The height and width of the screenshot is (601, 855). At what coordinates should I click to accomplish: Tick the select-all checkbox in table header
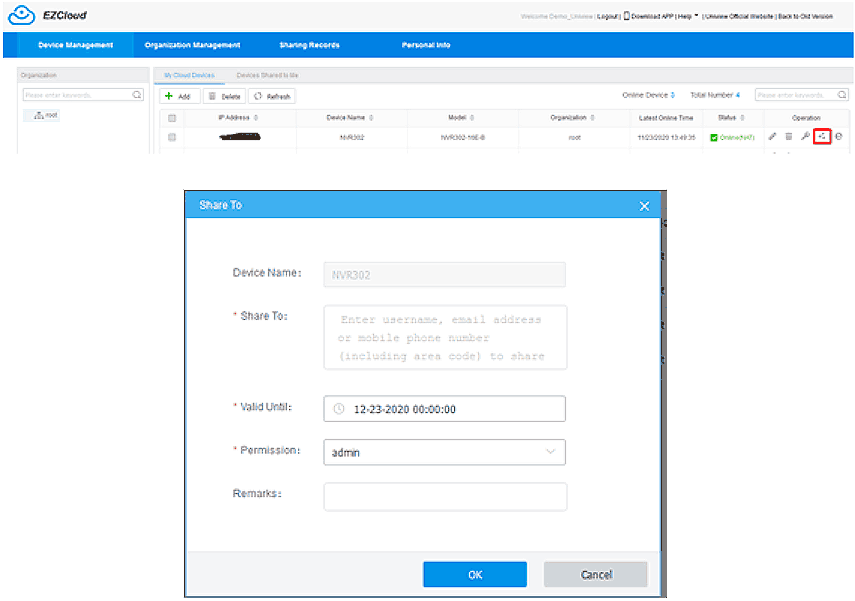172,117
